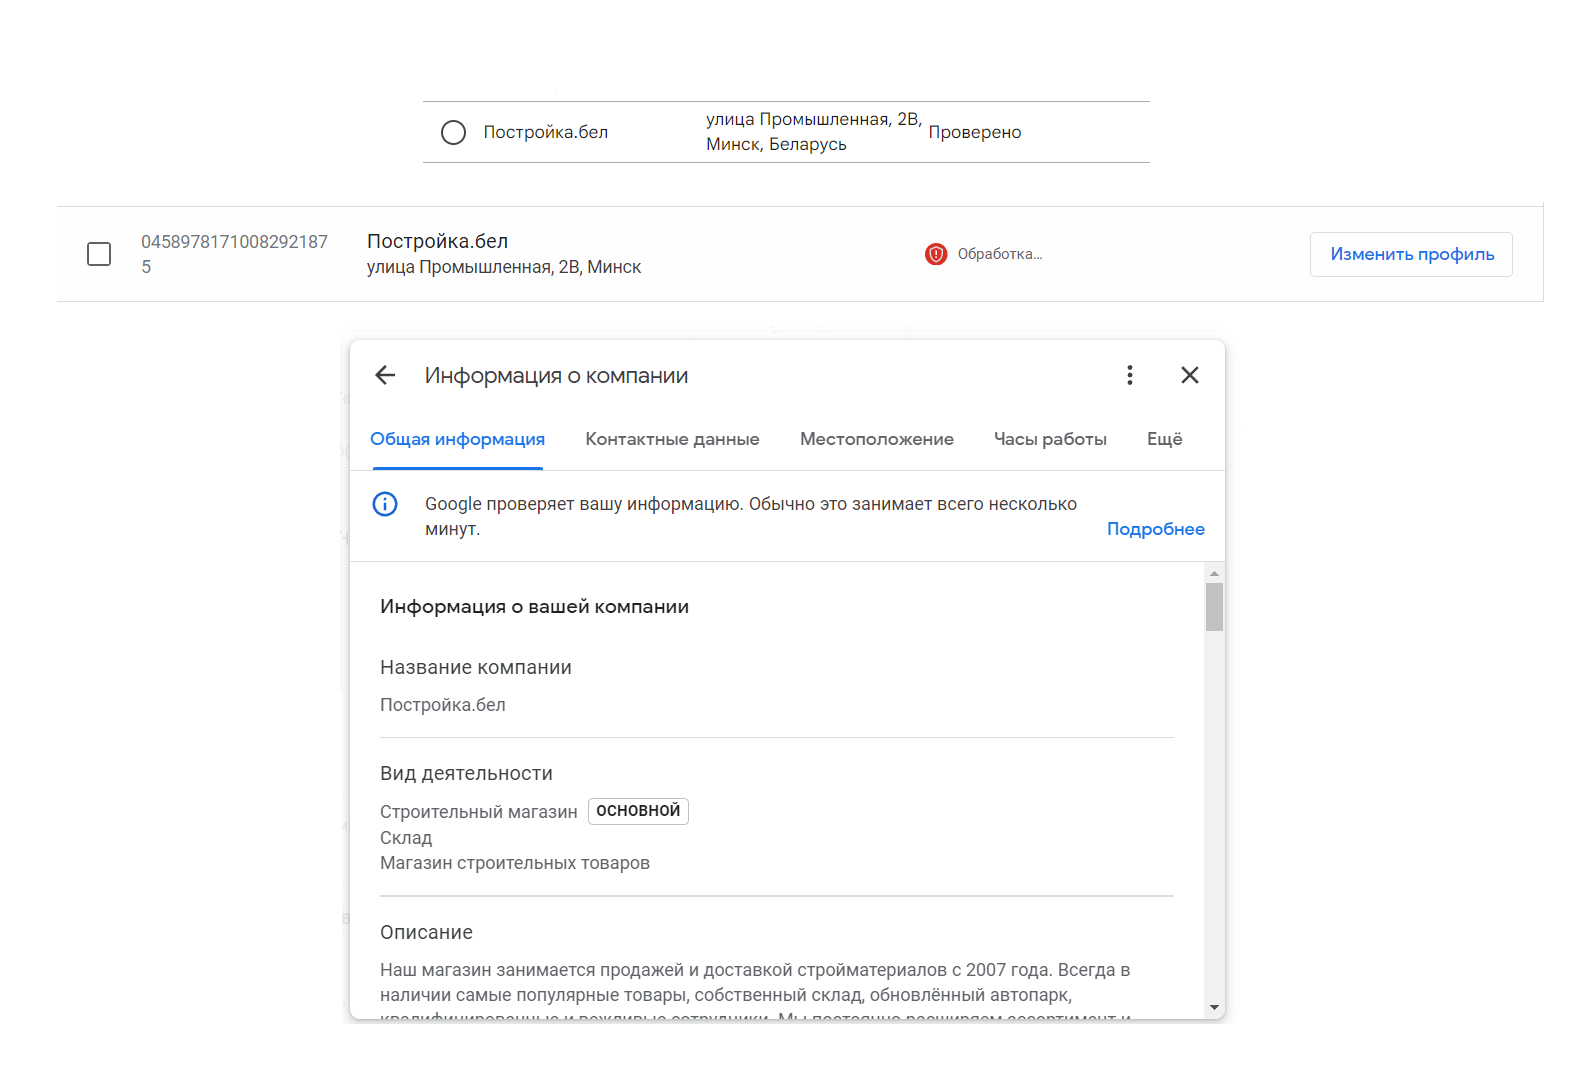
Task: Select Магазин строительных товаров category
Action: click(515, 863)
